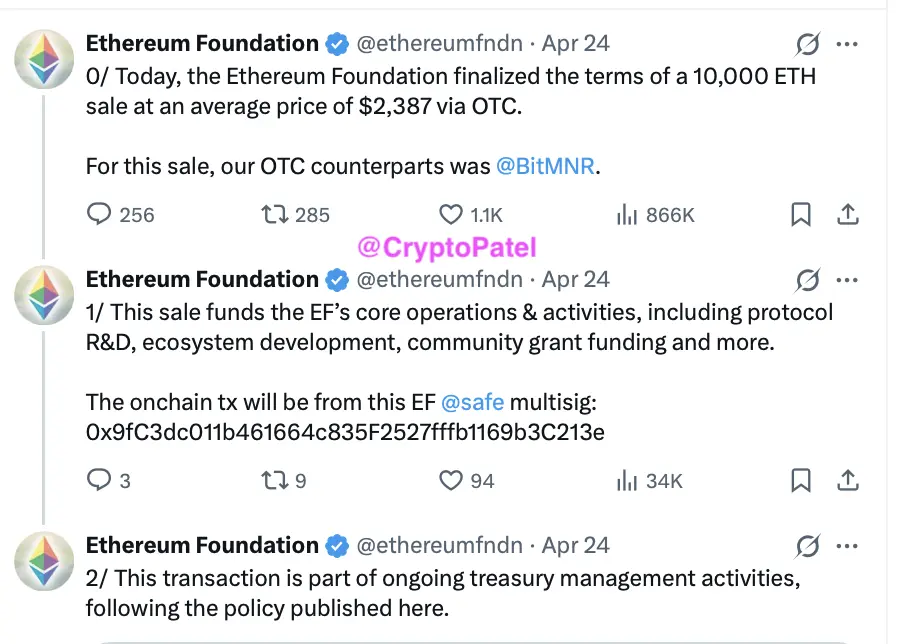The image size is (900, 644).
Task: Share the first Ethereum Foundation tweet
Action: [847, 215]
